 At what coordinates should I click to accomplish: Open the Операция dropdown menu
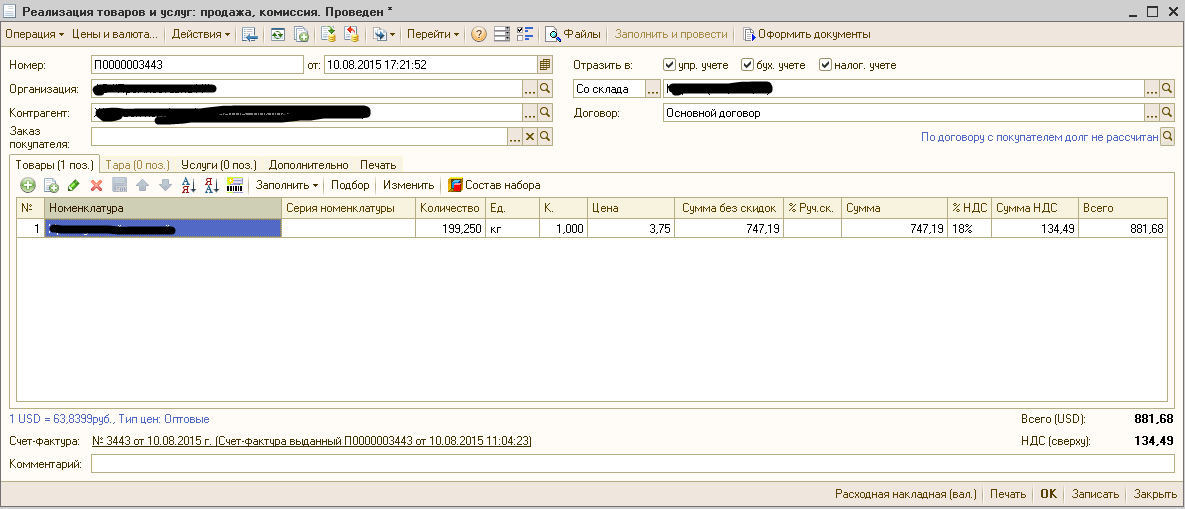34,34
